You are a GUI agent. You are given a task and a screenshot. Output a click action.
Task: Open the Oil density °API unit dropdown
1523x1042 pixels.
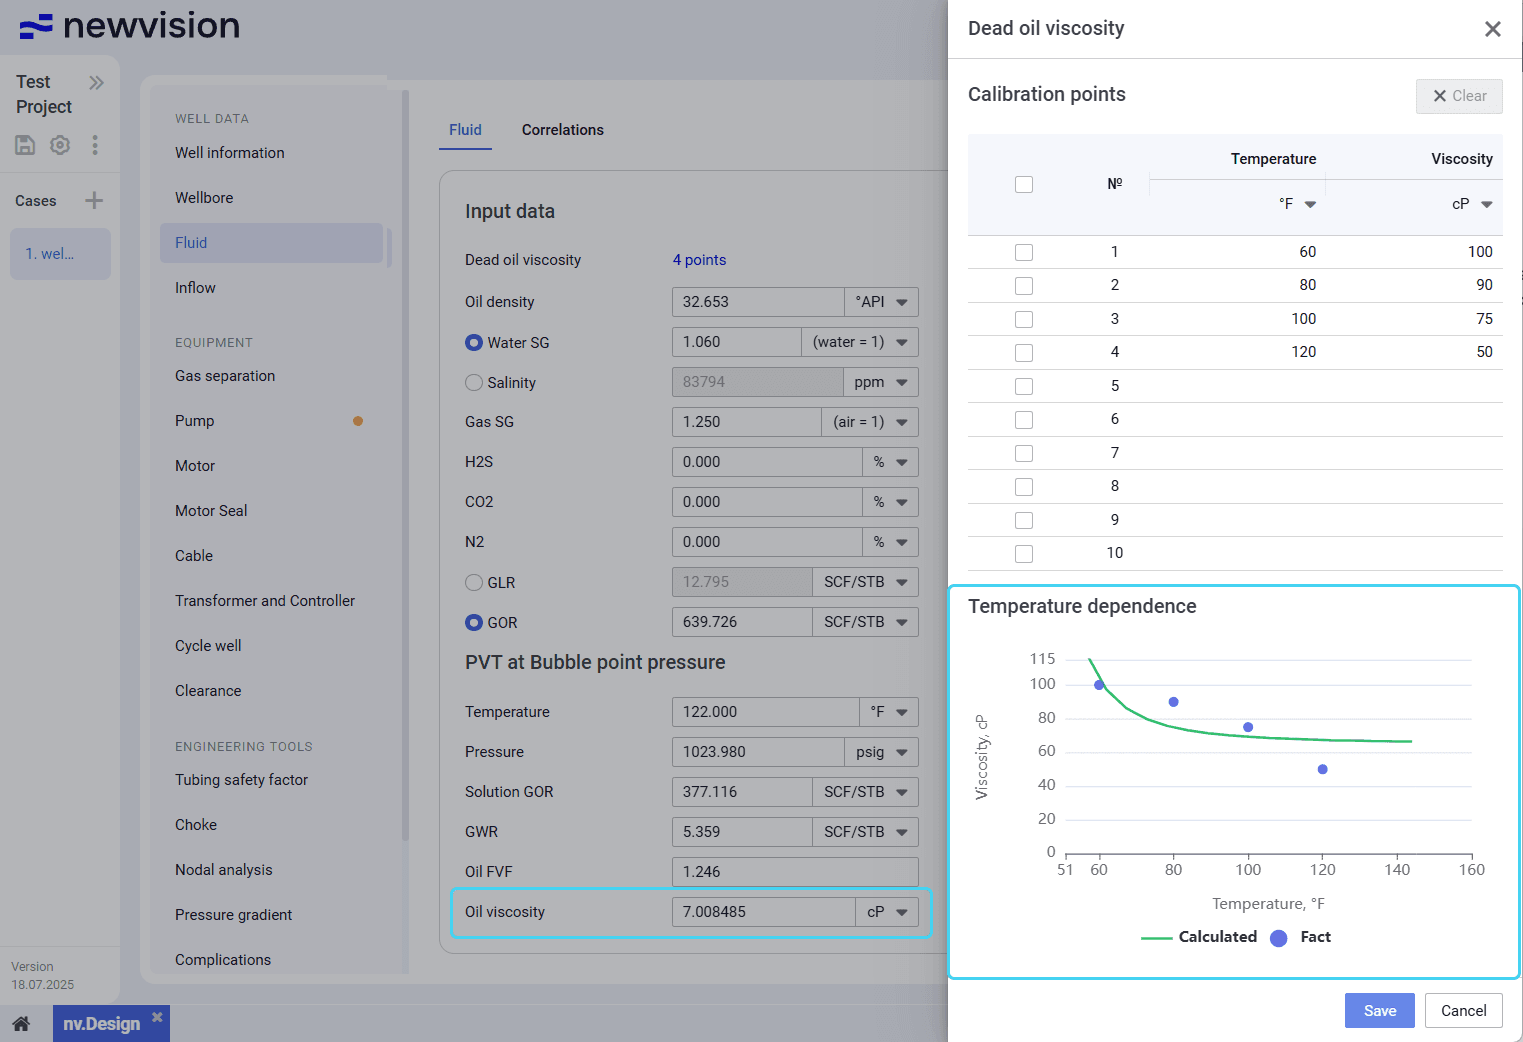881,302
